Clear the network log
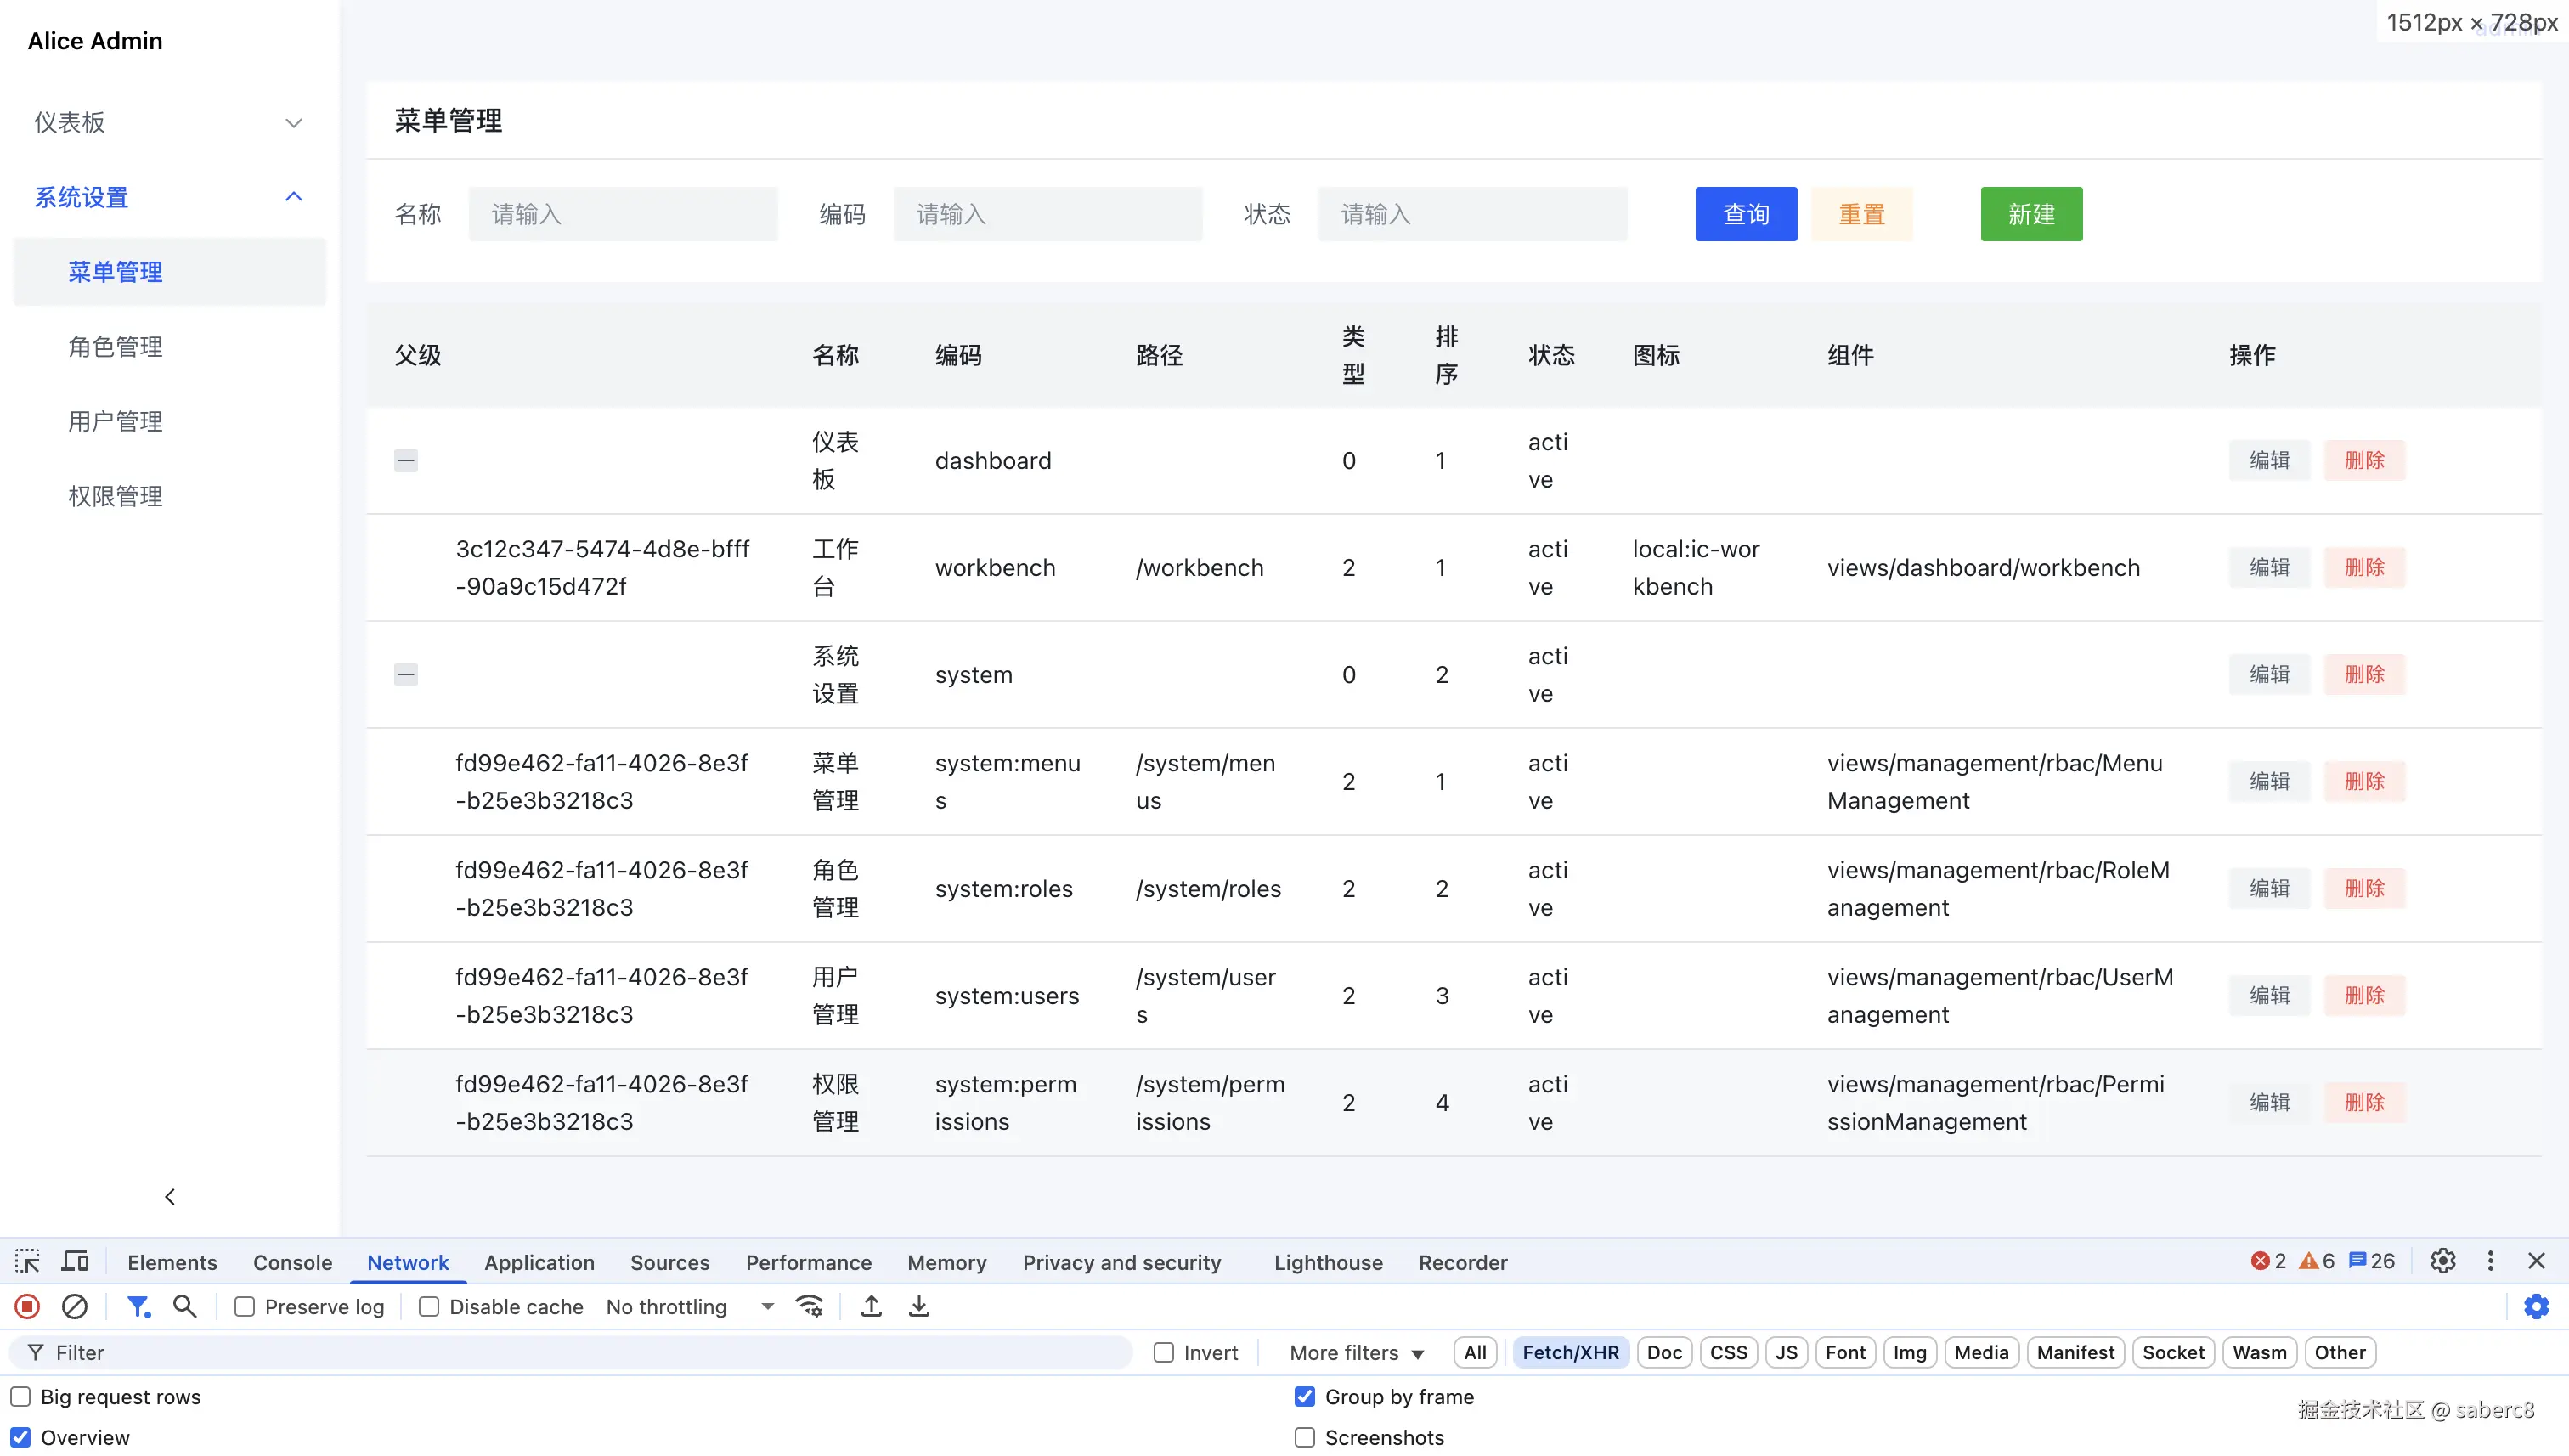2569x1456 pixels. click(x=75, y=1306)
